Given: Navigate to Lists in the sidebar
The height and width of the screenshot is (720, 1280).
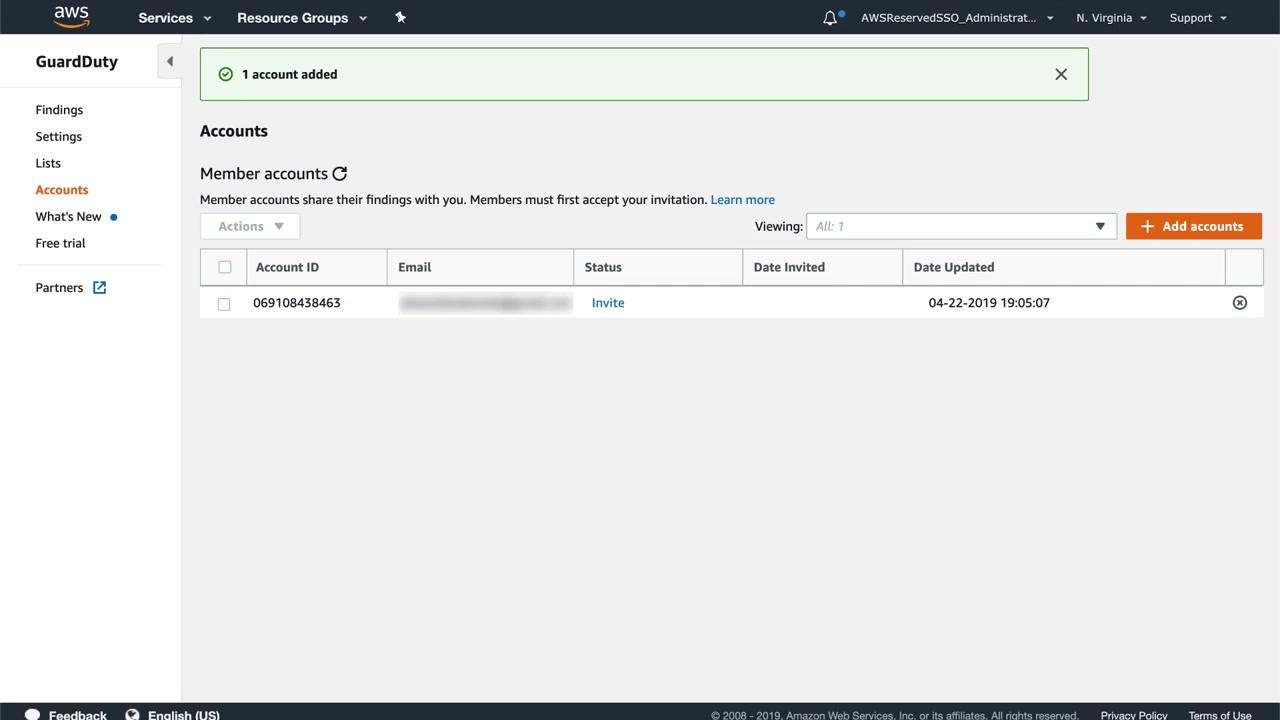Looking at the screenshot, I should click(48, 163).
